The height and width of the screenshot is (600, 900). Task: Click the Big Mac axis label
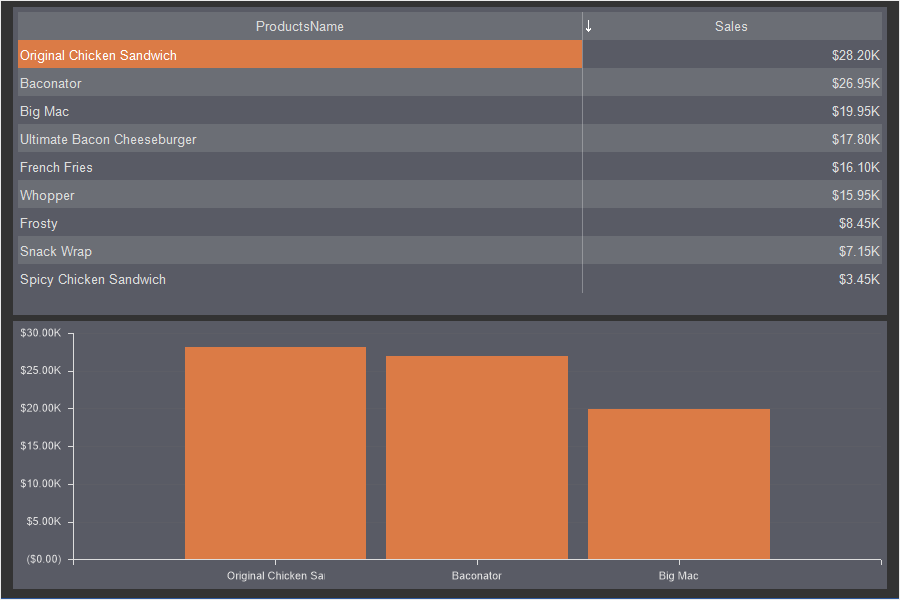coord(679,576)
